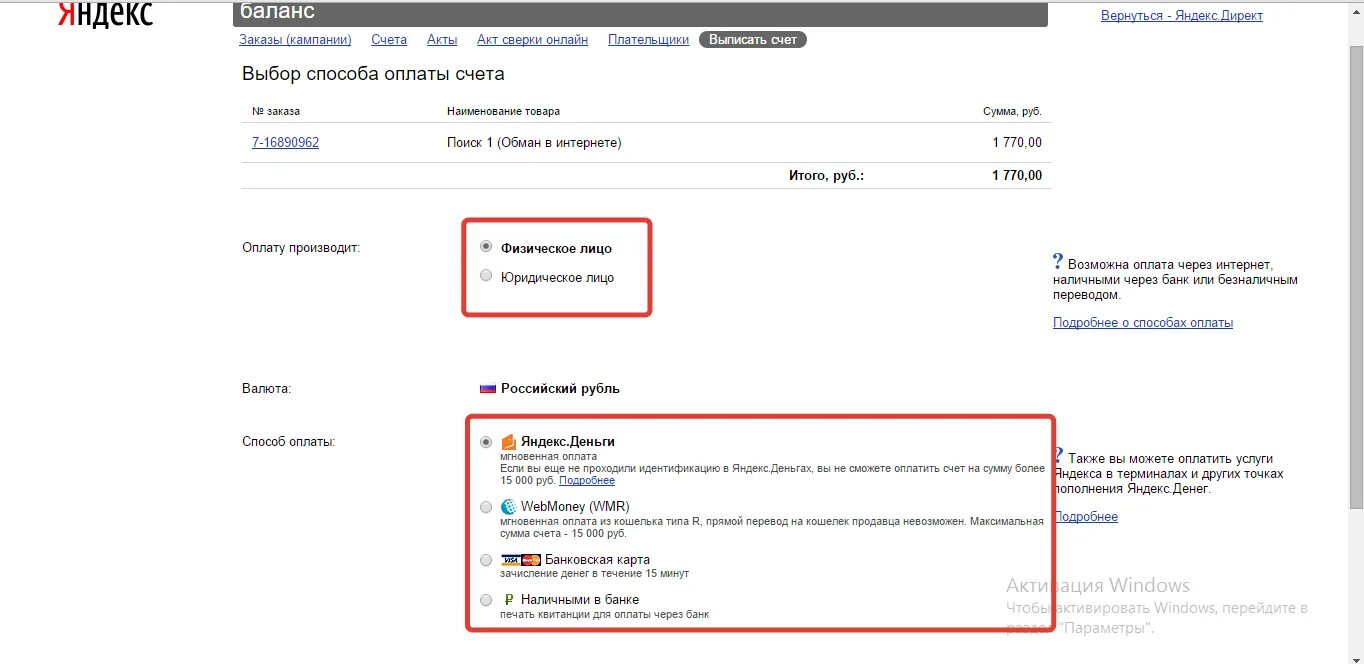Click the Visa MasterCard card icon
Screen dimensions: 1364x664
point(520,560)
